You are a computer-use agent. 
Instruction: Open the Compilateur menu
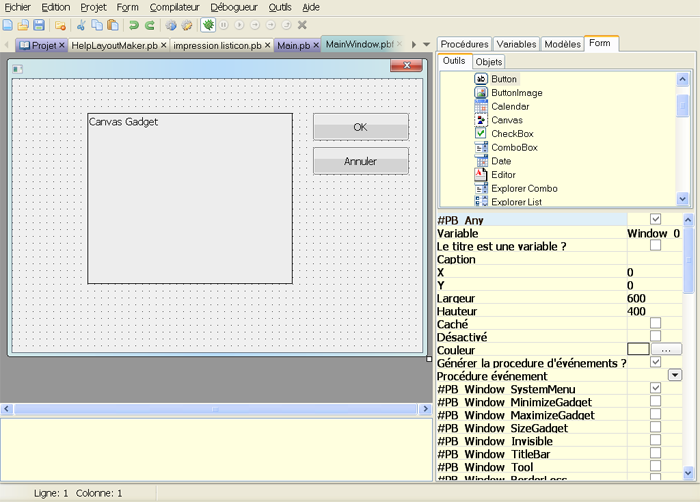(174, 7)
